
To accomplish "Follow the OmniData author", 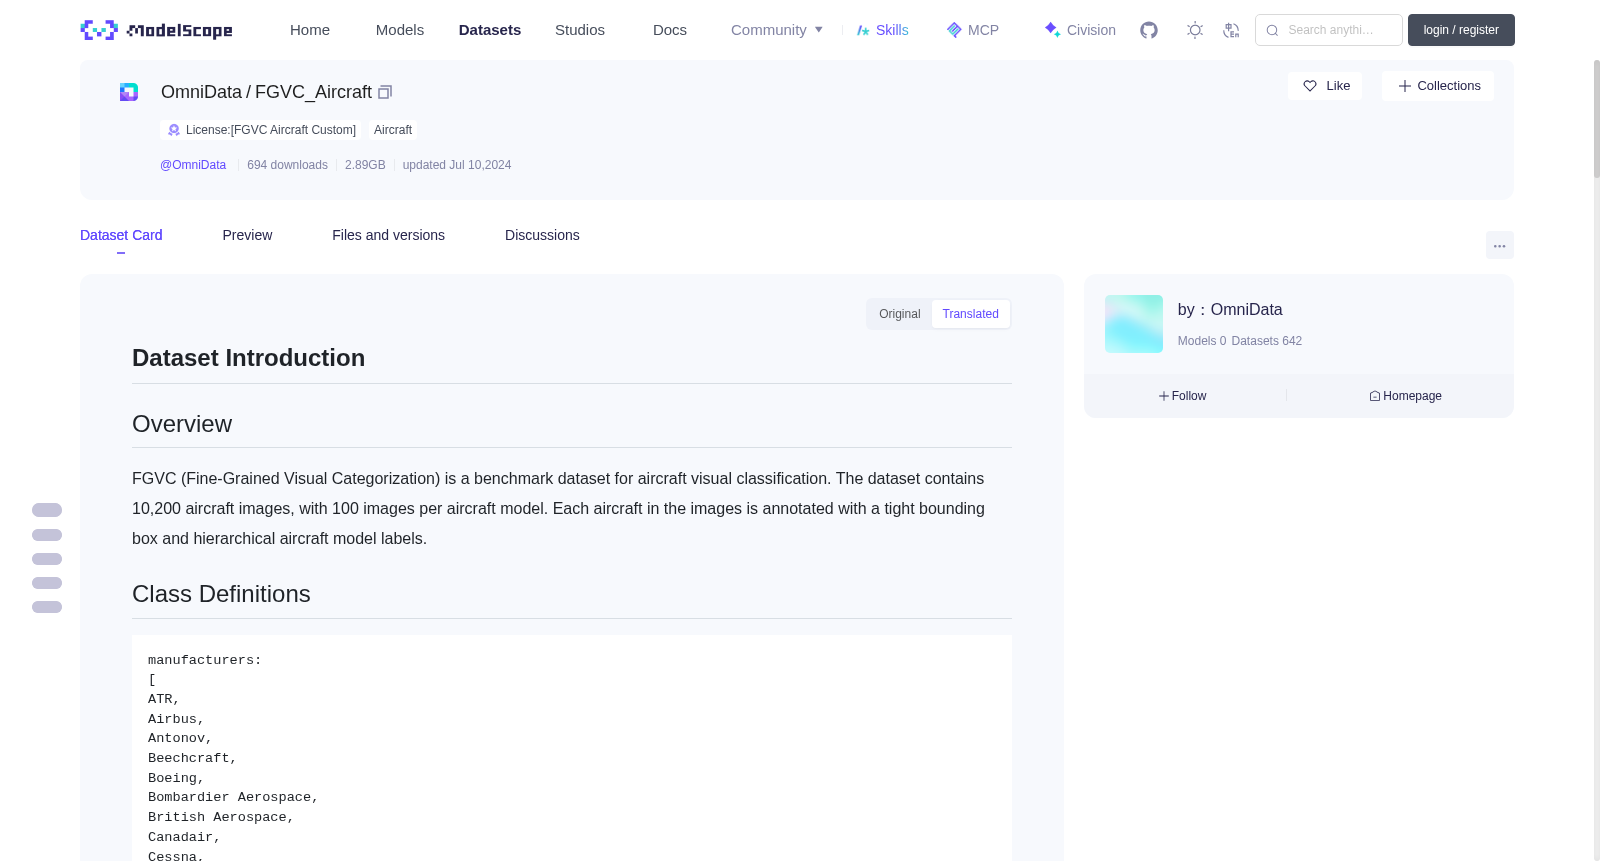I will [1183, 396].
